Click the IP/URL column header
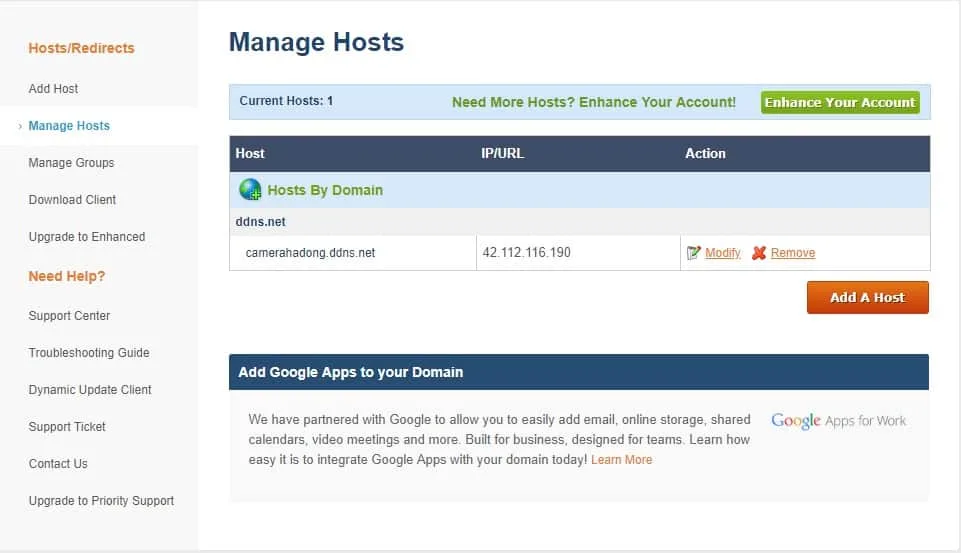Screen dimensions: 961x553 pyautogui.click(x=503, y=153)
